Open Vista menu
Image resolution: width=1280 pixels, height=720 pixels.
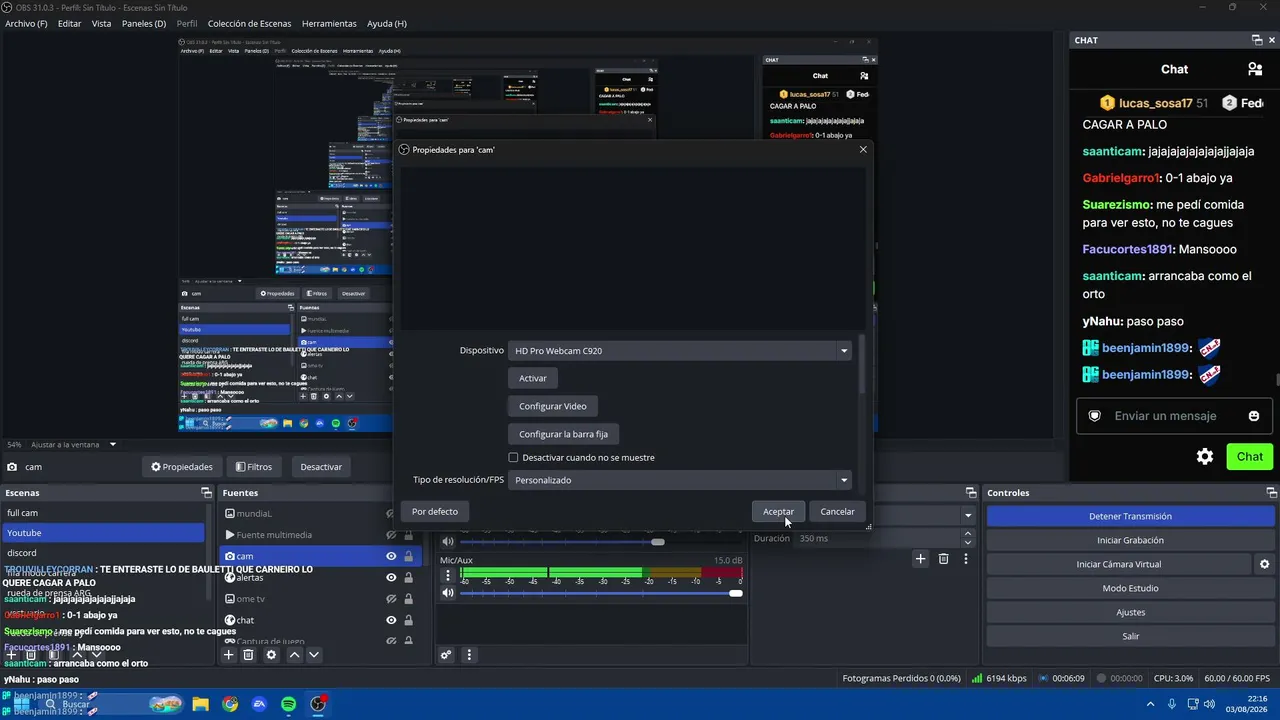click(102, 23)
